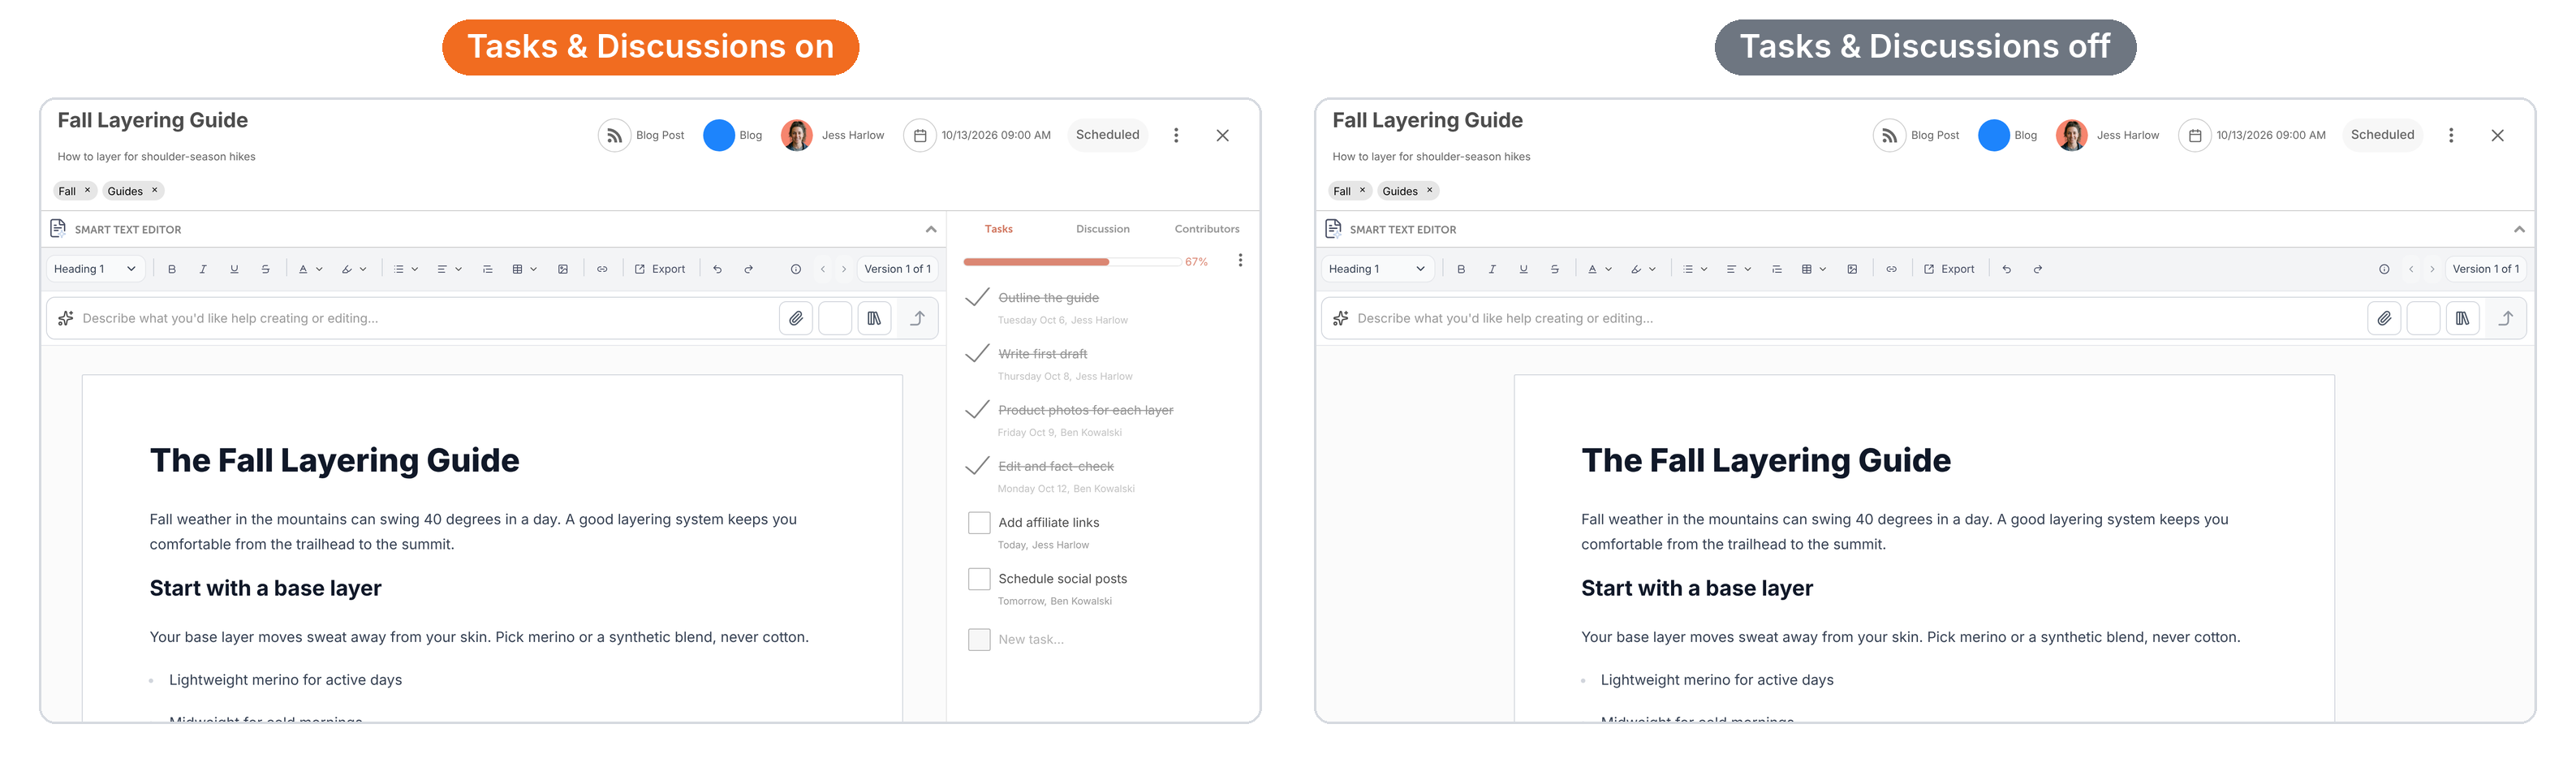Open the three-dot menu in Tasks-off header

point(2450,135)
